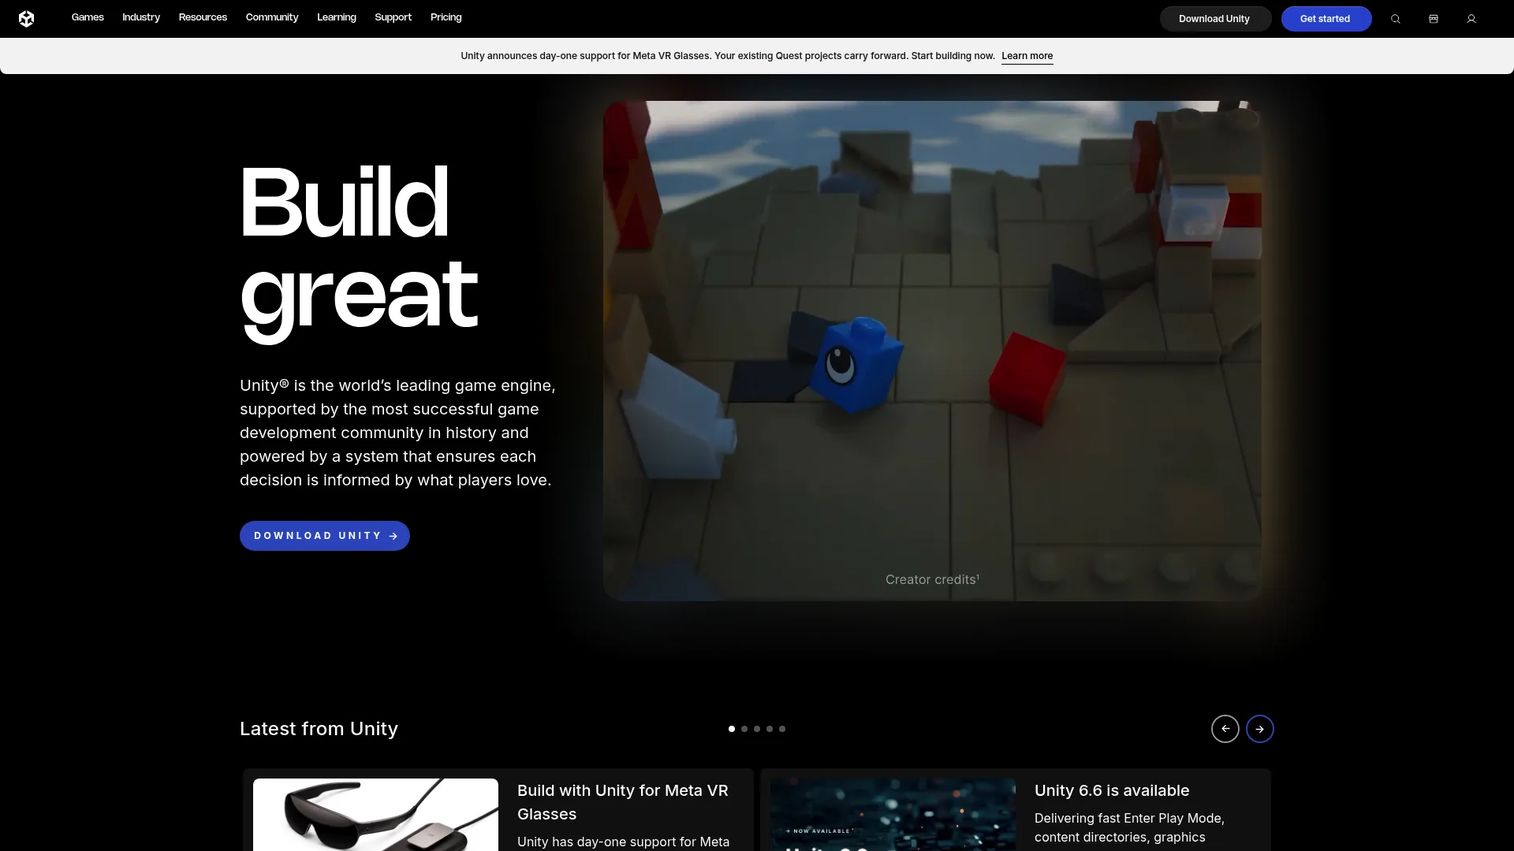Viewport: 1514px width, 851px height.
Task: Open the Community menu
Action: [x=272, y=18]
